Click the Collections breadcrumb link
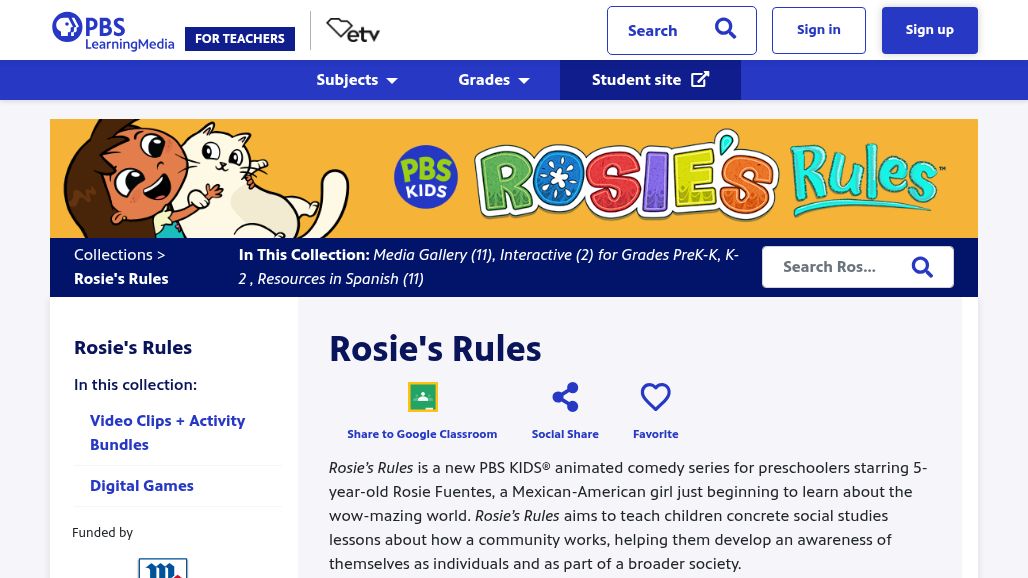This screenshot has width=1028, height=578. [113, 255]
